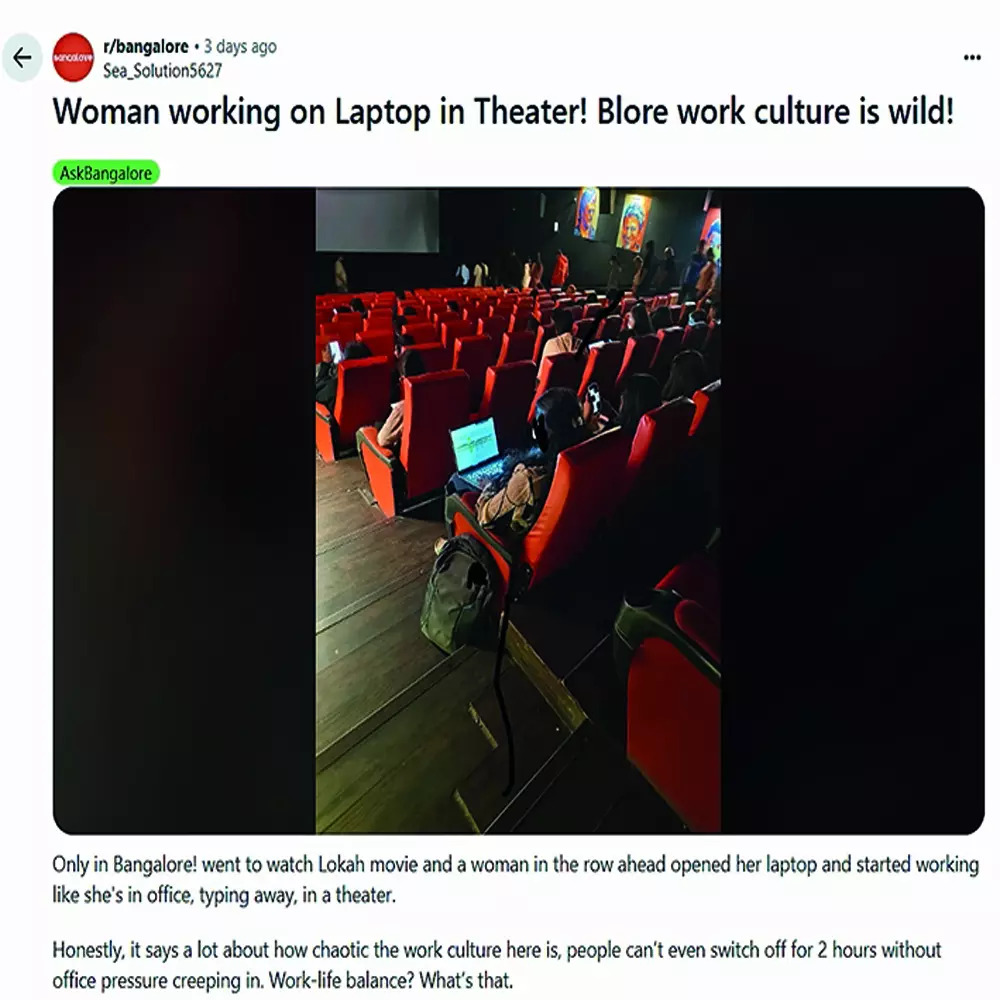Open the three-dot post options menu

[972, 58]
